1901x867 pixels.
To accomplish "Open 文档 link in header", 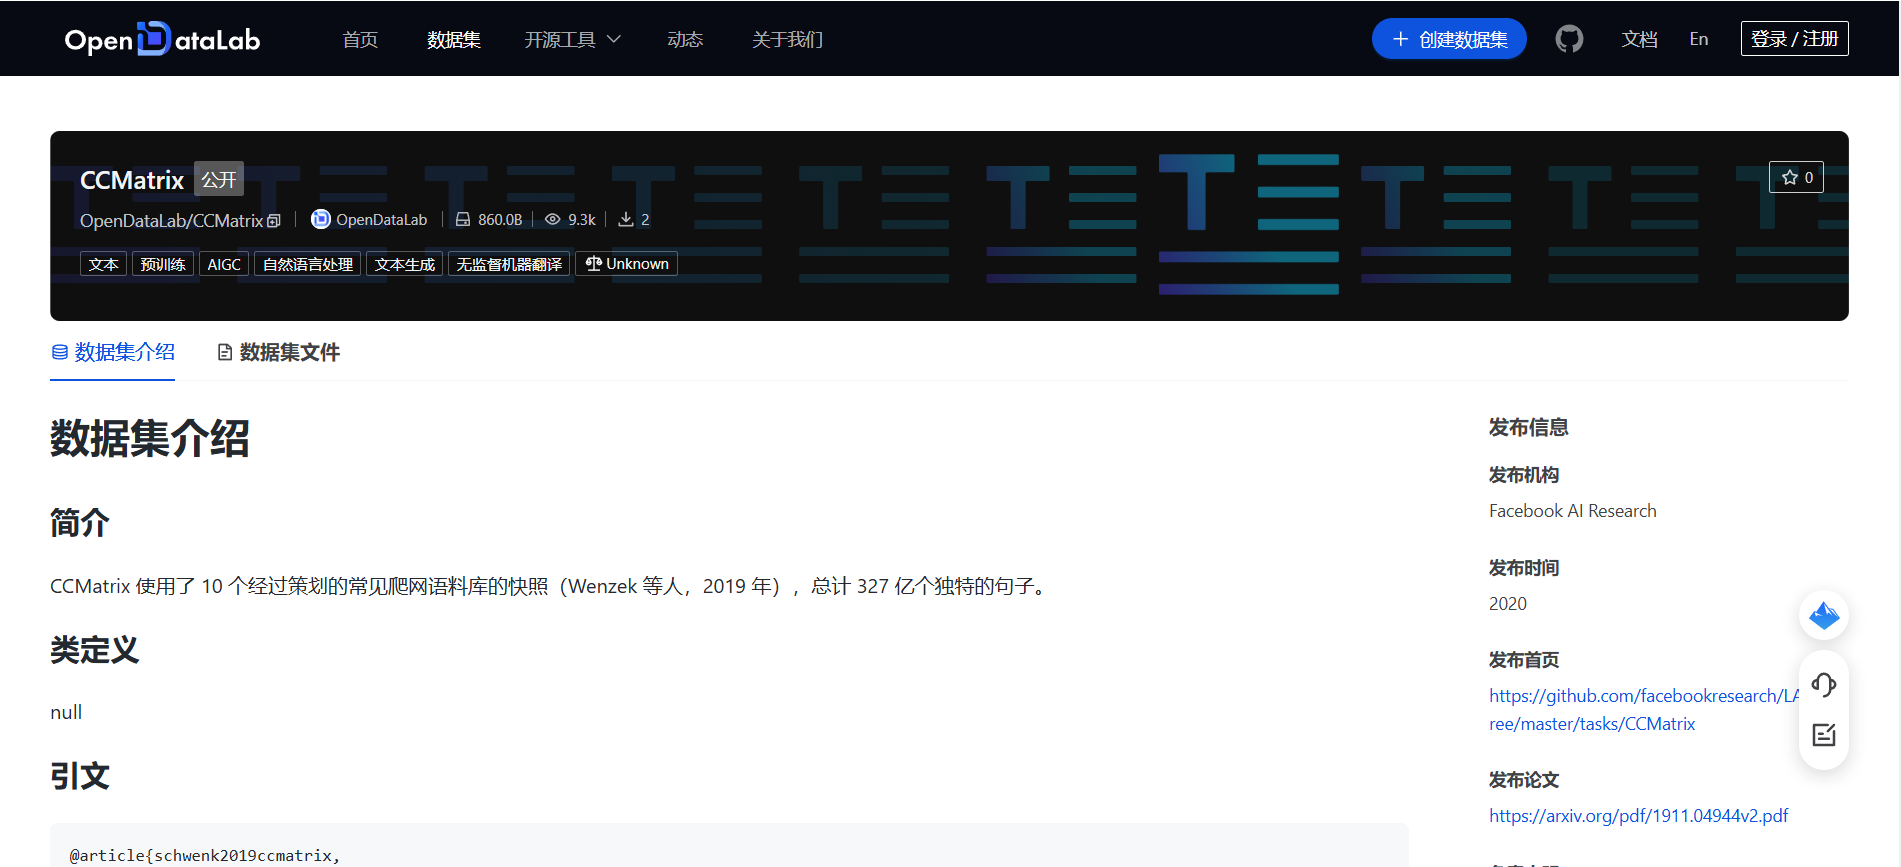I will tap(1639, 39).
